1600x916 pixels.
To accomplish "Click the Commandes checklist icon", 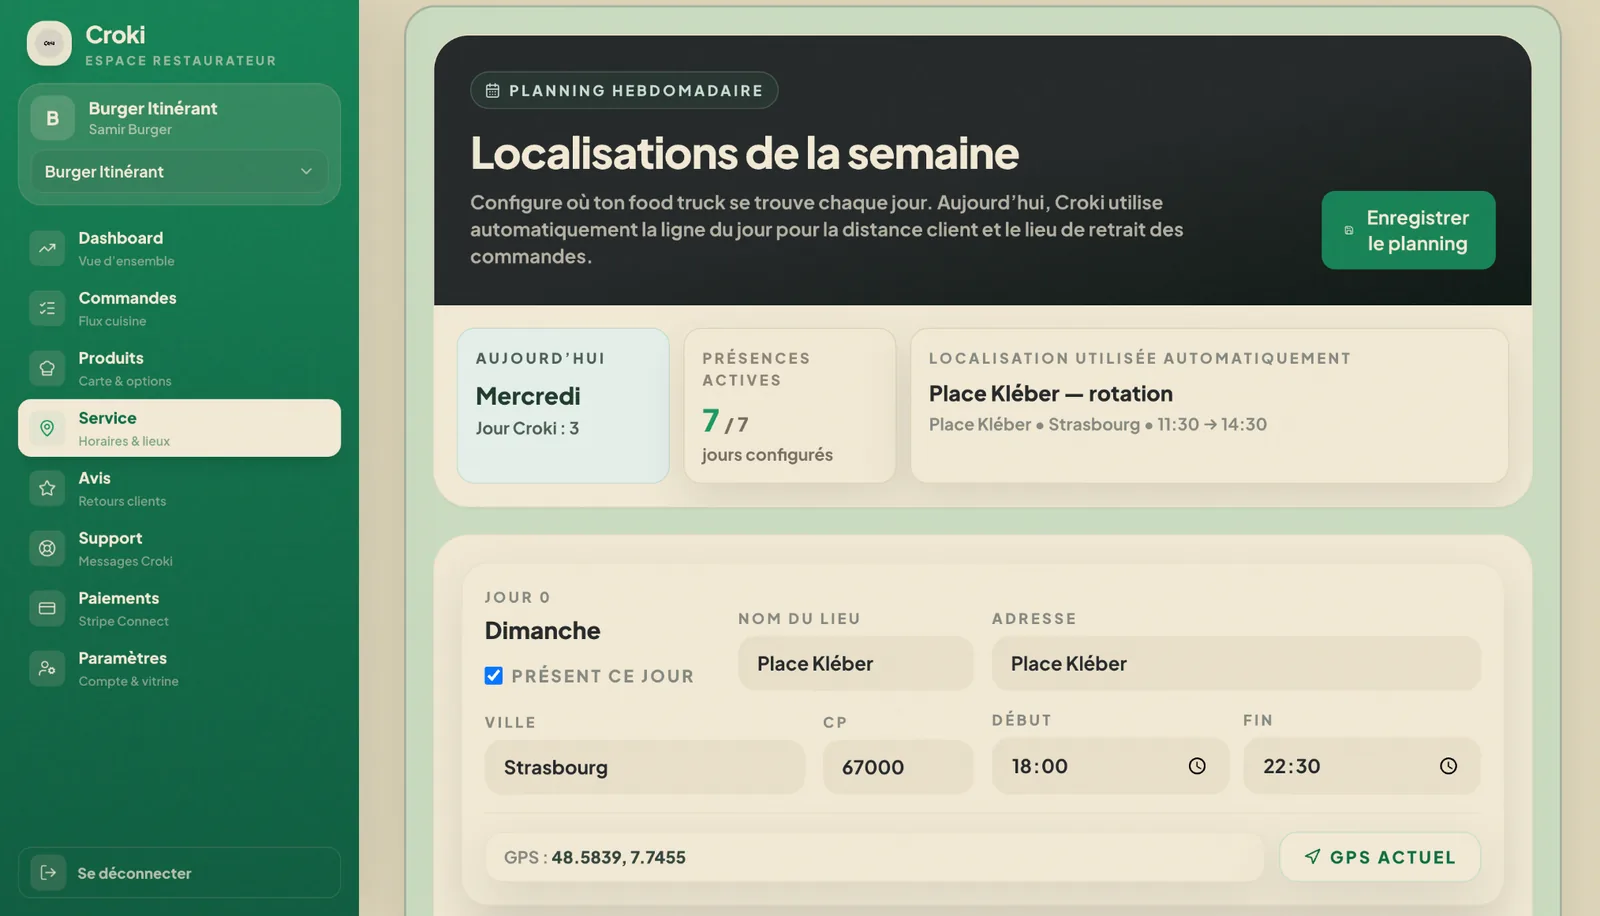I will [x=47, y=308].
